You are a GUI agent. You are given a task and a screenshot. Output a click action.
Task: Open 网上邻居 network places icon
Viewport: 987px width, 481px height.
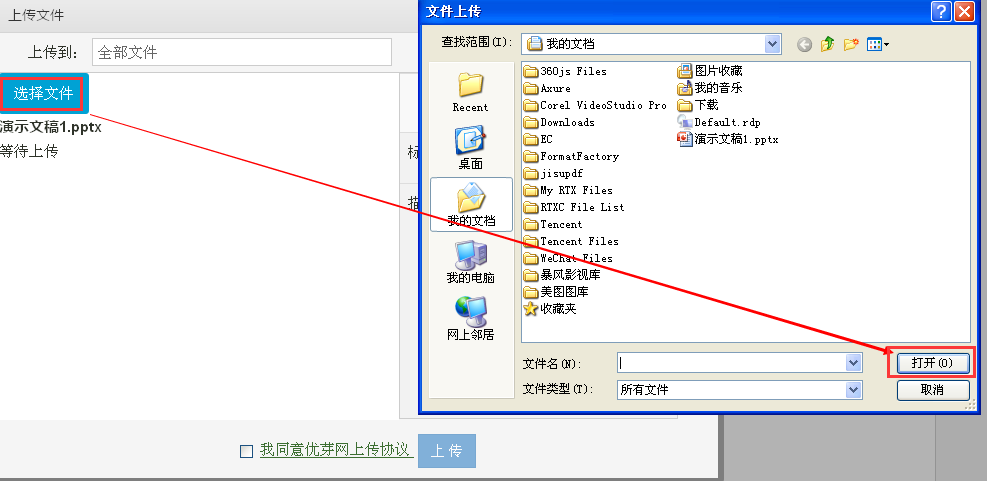point(470,319)
